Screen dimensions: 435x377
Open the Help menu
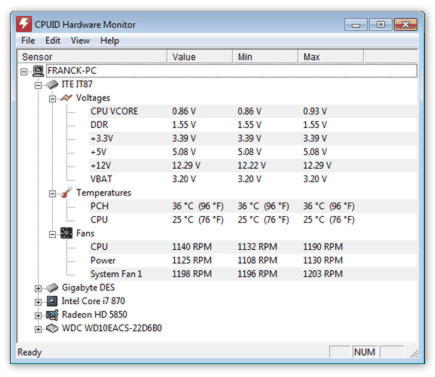(x=110, y=41)
